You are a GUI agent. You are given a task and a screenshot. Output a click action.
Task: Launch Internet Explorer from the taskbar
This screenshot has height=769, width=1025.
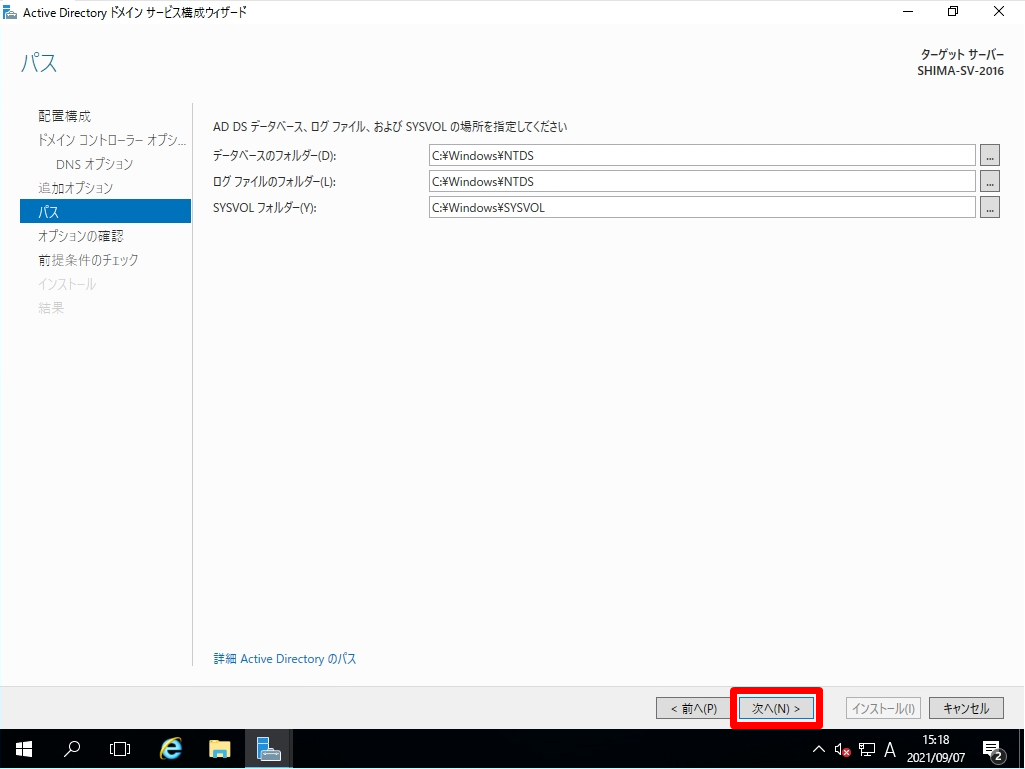(171, 749)
